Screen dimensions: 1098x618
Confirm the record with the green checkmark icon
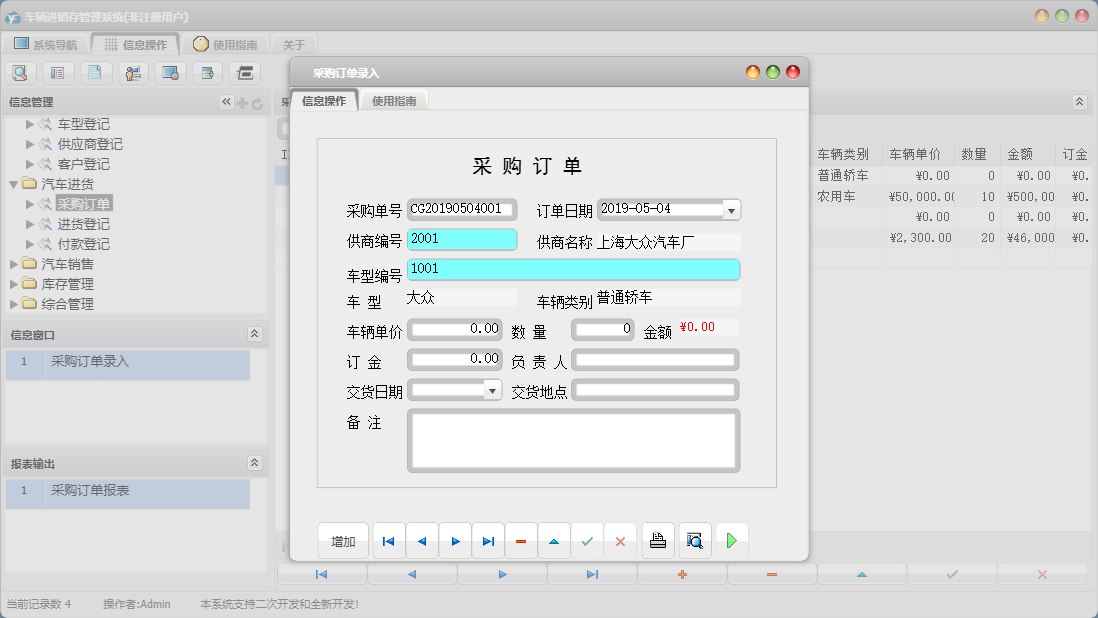pyautogui.click(x=588, y=540)
